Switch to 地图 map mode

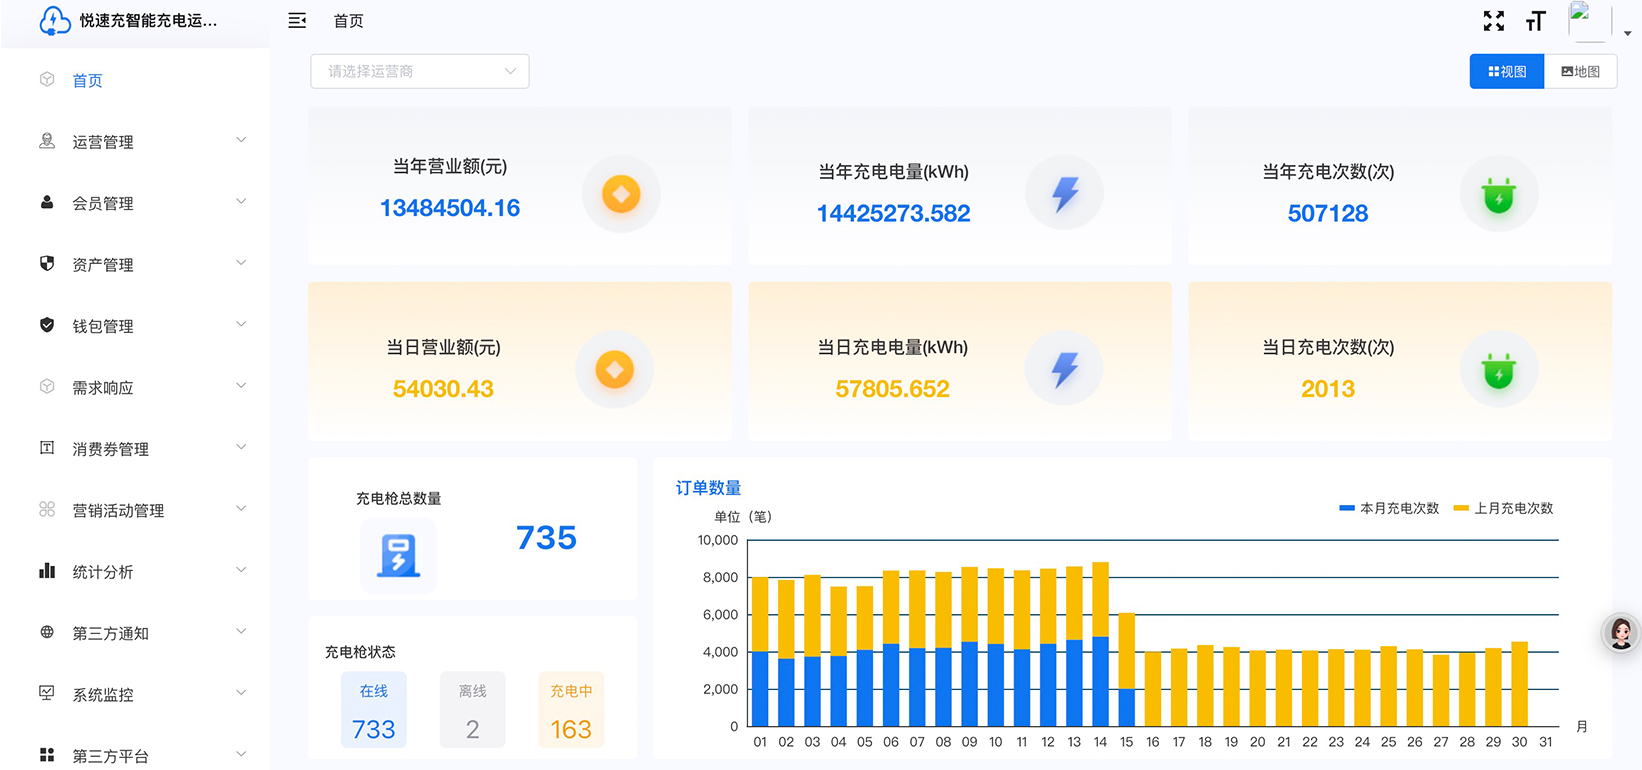[1580, 71]
